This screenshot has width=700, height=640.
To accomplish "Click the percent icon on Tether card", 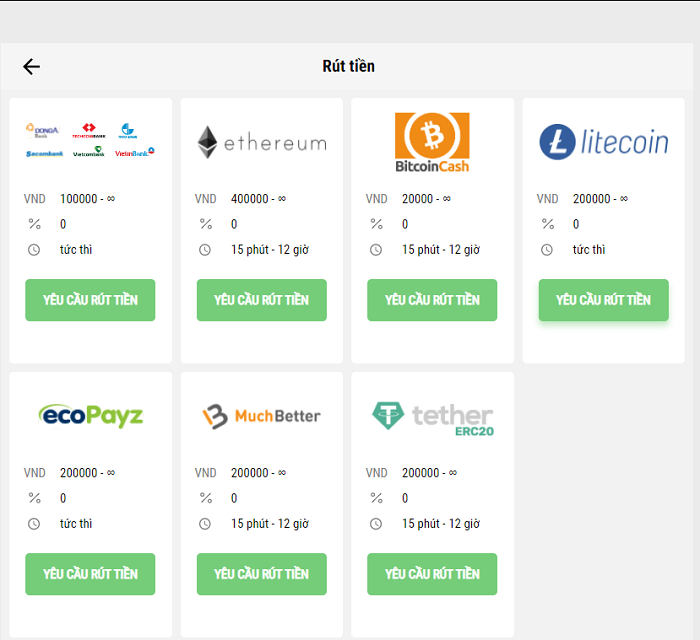I will [376, 498].
